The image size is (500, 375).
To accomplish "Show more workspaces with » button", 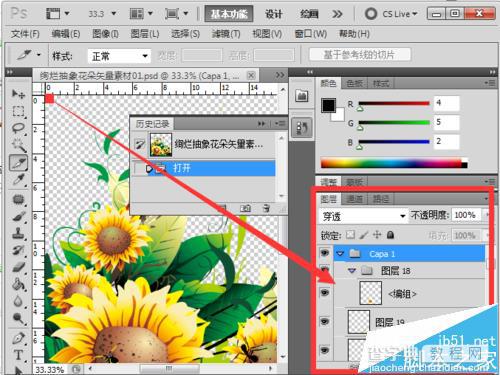I will pyautogui.click(x=337, y=14).
